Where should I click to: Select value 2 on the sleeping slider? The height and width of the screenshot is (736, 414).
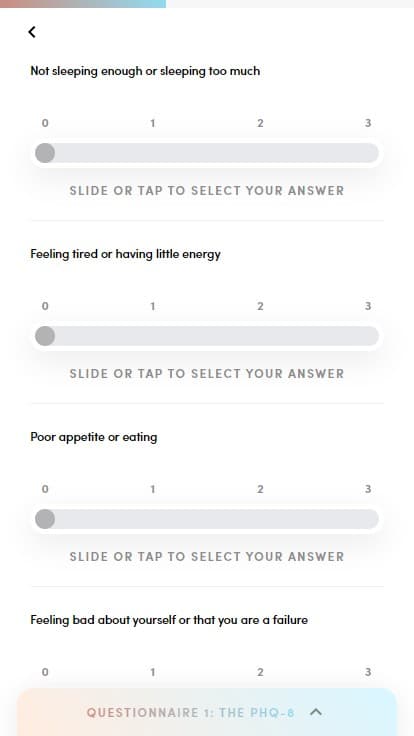coord(260,153)
